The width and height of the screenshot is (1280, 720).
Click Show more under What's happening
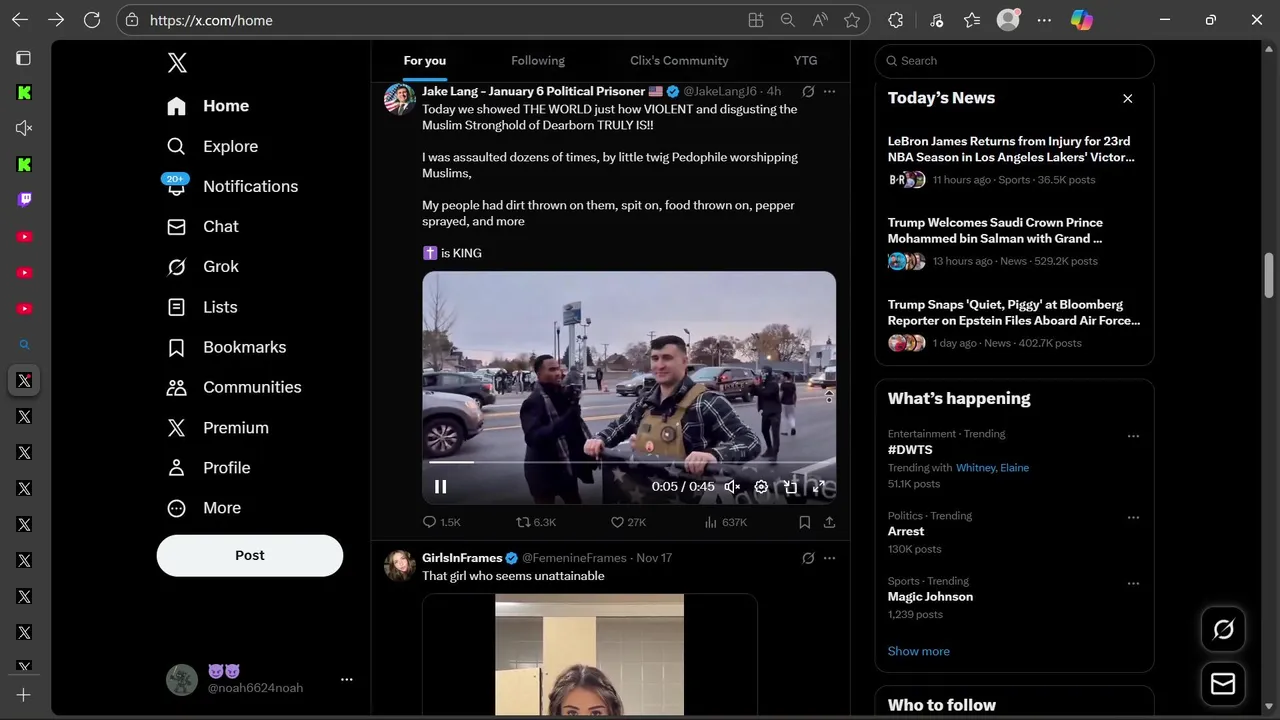point(919,651)
